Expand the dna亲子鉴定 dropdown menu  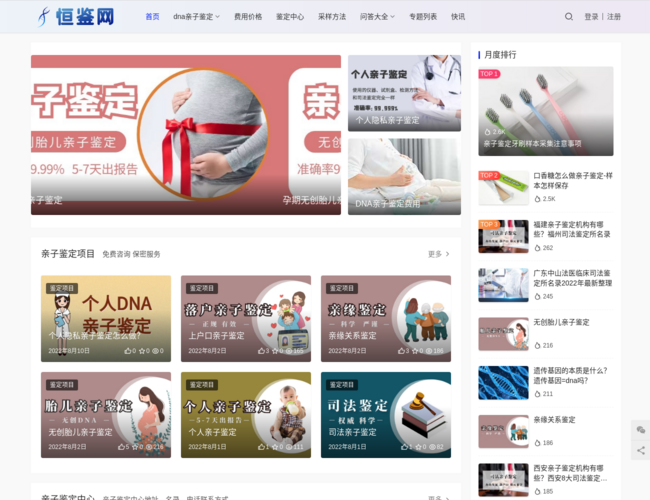(196, 17)
